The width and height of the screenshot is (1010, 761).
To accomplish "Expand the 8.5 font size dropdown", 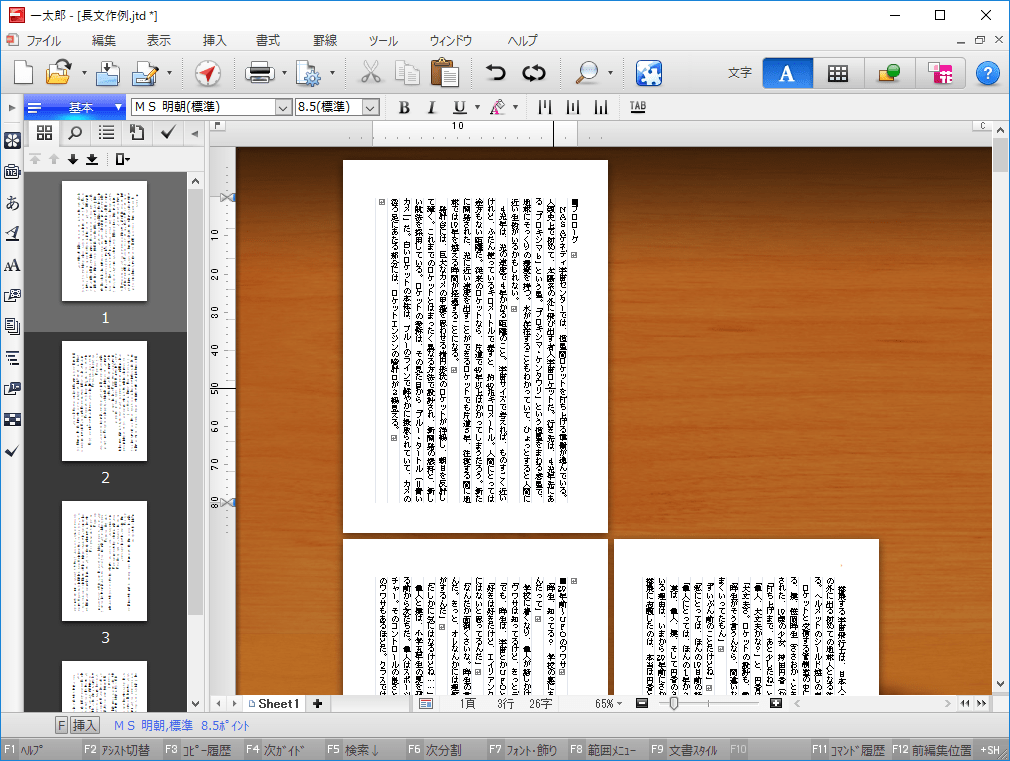I will click(371, 107).
